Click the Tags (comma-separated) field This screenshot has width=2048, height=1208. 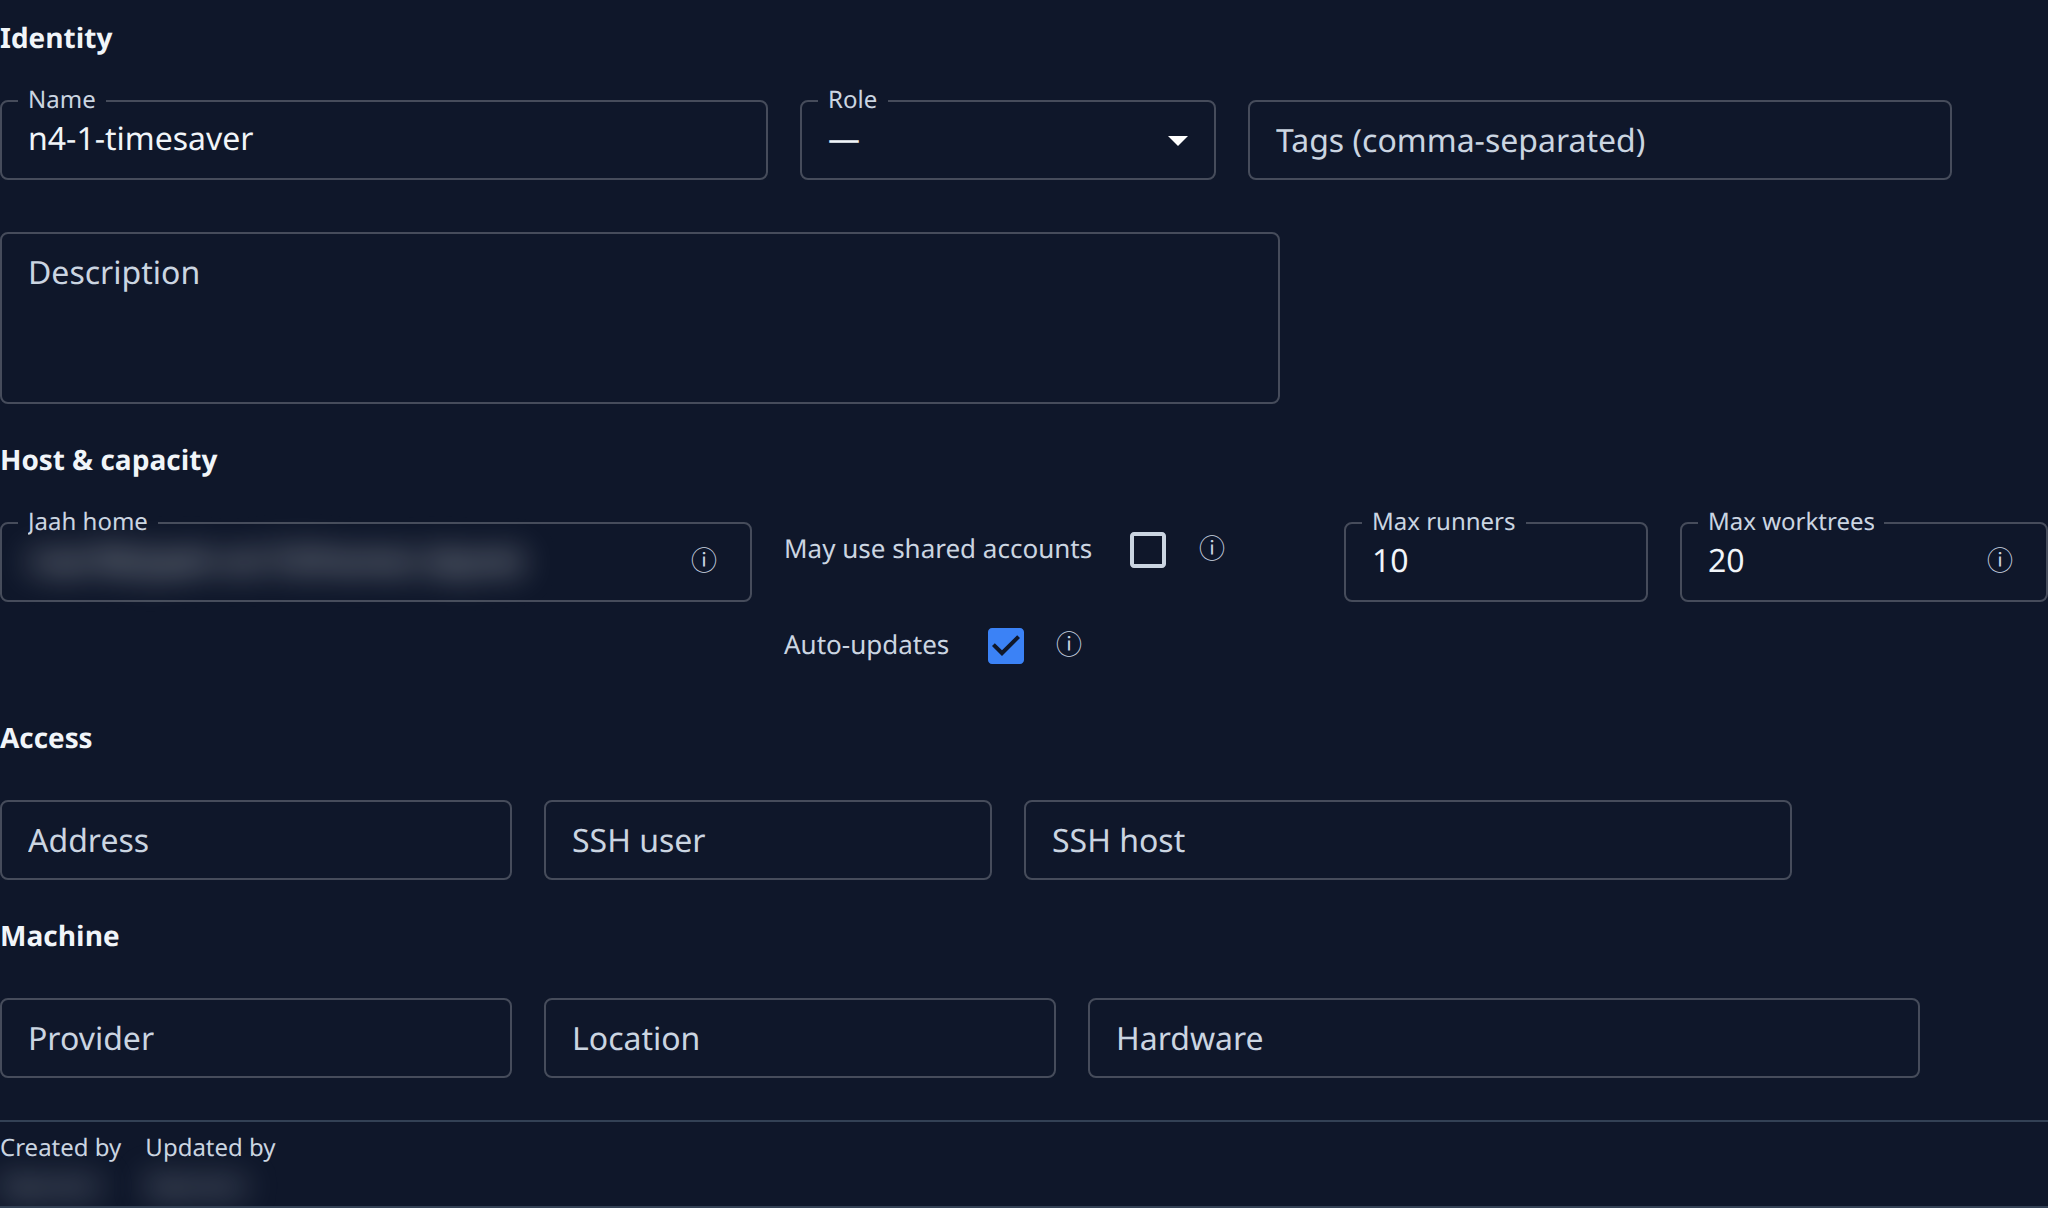(x=1600, y=140)
